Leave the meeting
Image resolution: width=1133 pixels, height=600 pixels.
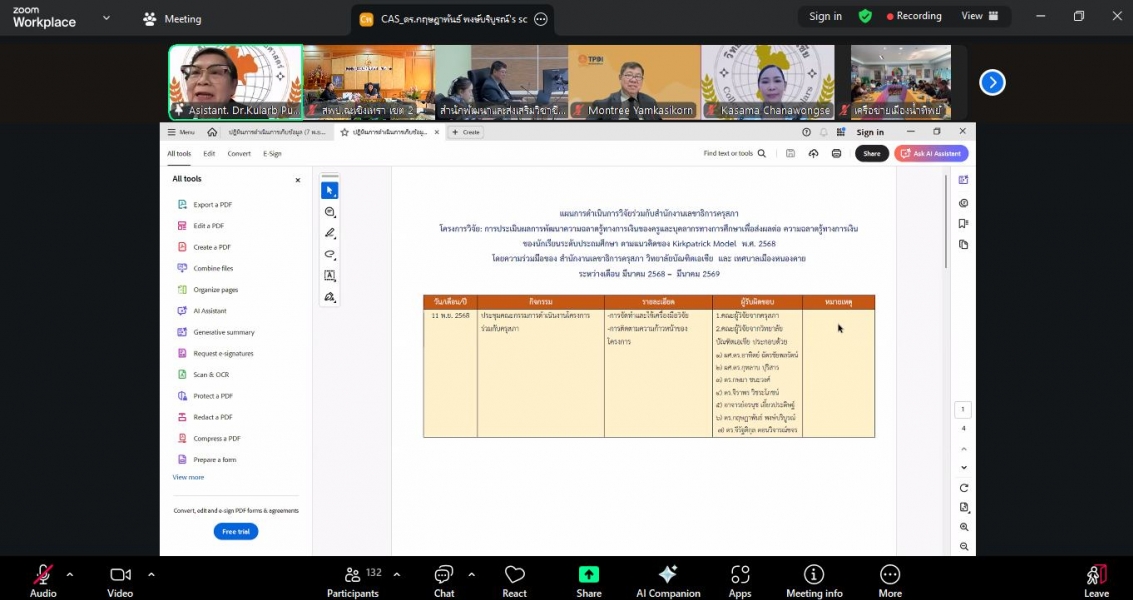(1096, 577)
